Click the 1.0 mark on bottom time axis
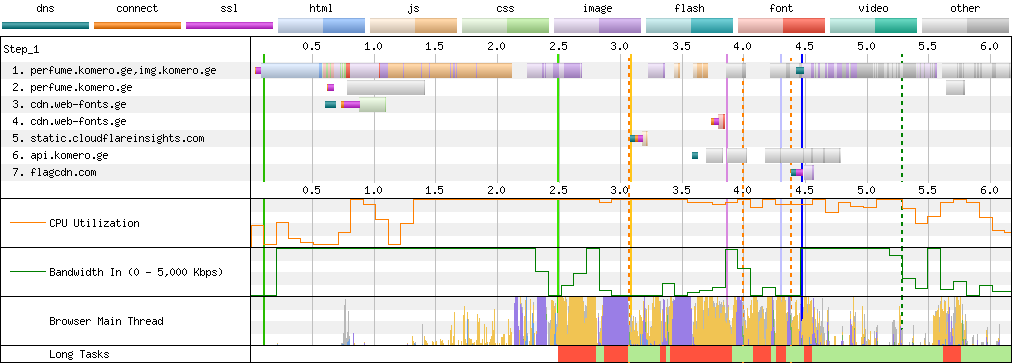This screenshot has width=1012, height=363. [374, 191]
